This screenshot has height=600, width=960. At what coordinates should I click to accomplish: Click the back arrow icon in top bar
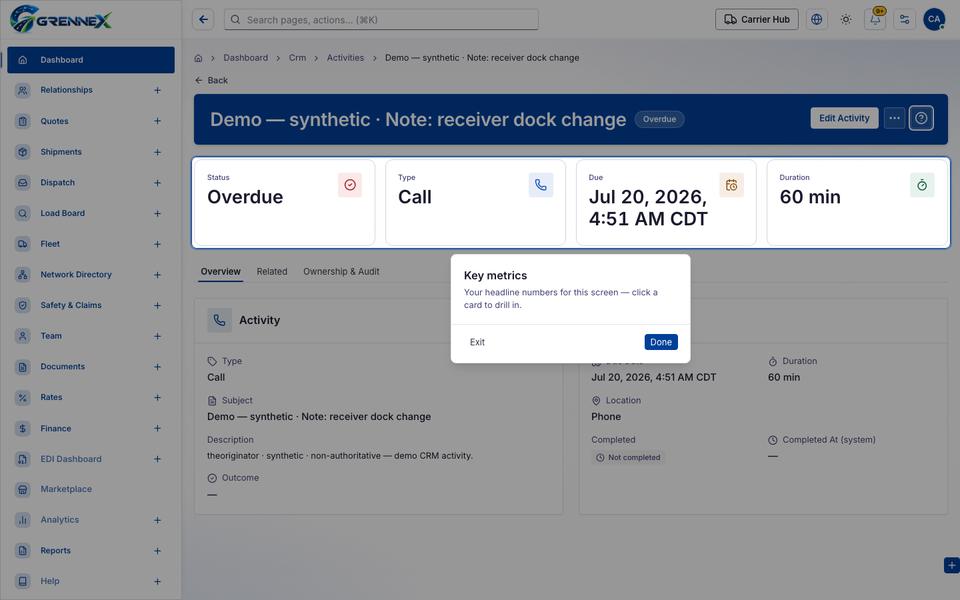click(x=203, y=20)
